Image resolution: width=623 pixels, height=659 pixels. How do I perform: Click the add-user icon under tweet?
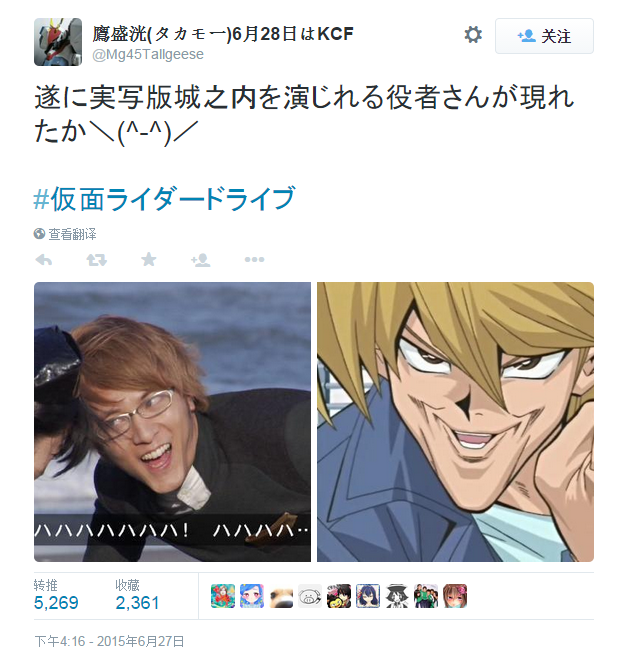[x=201, y=260]
